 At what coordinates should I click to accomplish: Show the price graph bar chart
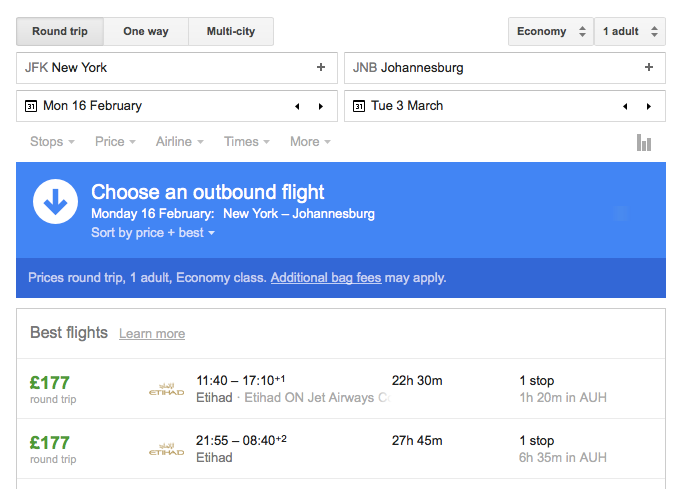[644, 143]
